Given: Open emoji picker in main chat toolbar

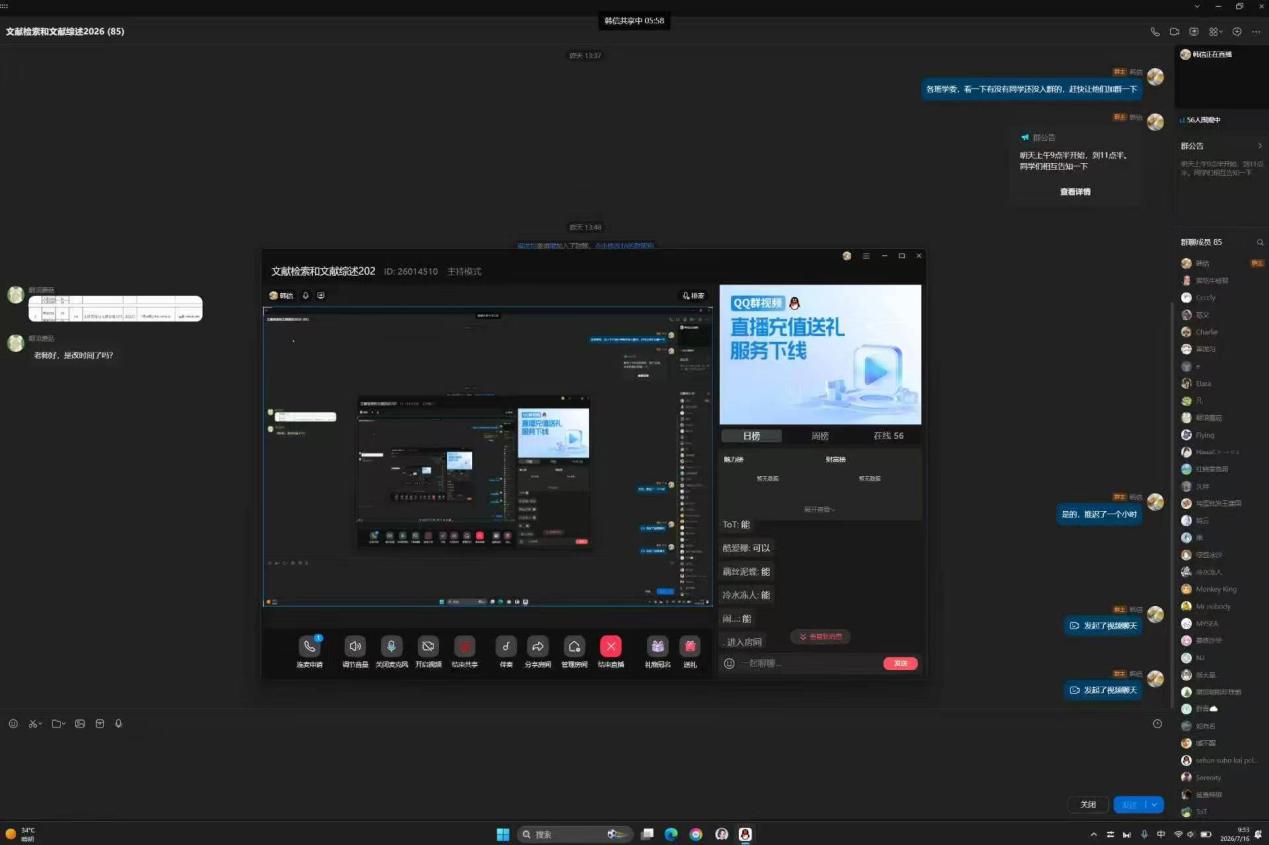Looking at the screenshot, I should (x=13, y=723).
